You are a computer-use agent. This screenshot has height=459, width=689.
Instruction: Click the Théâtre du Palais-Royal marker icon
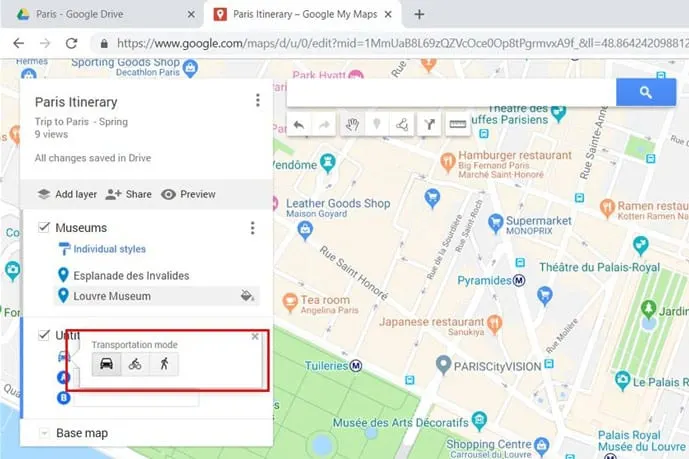[641, 245]
